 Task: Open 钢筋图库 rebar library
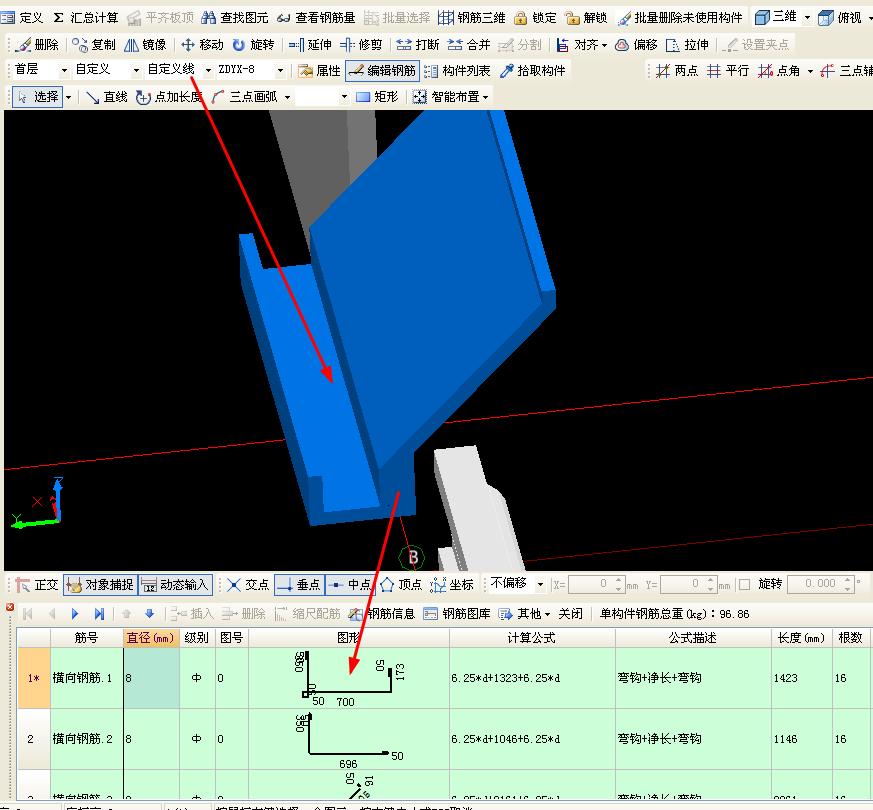(457, 613)
